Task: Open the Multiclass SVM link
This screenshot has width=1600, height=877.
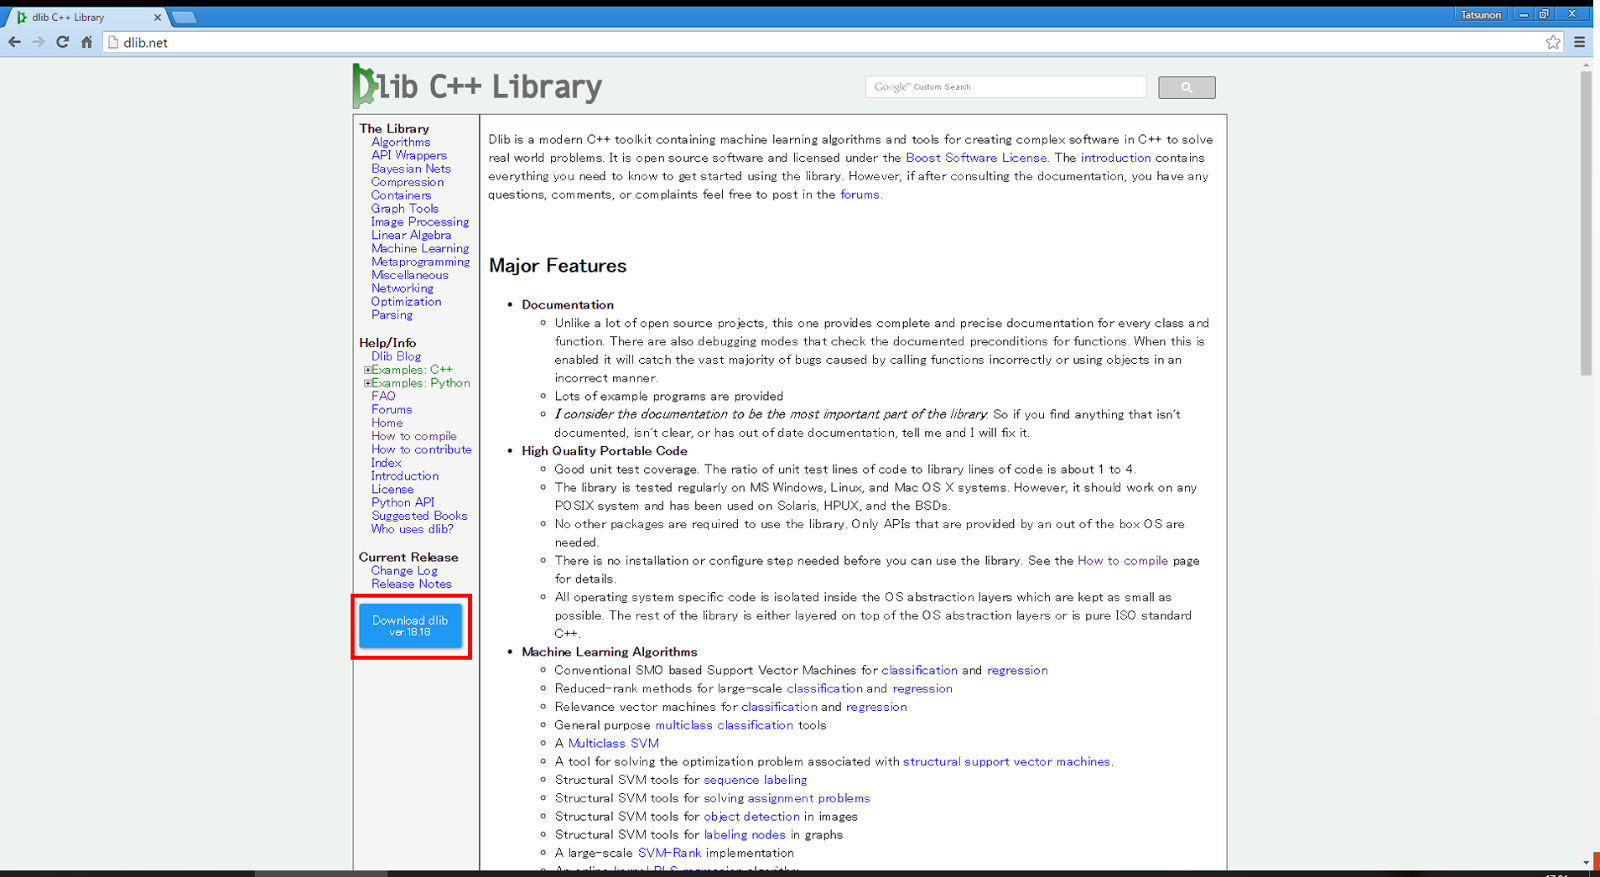Action: coord(613,743)
